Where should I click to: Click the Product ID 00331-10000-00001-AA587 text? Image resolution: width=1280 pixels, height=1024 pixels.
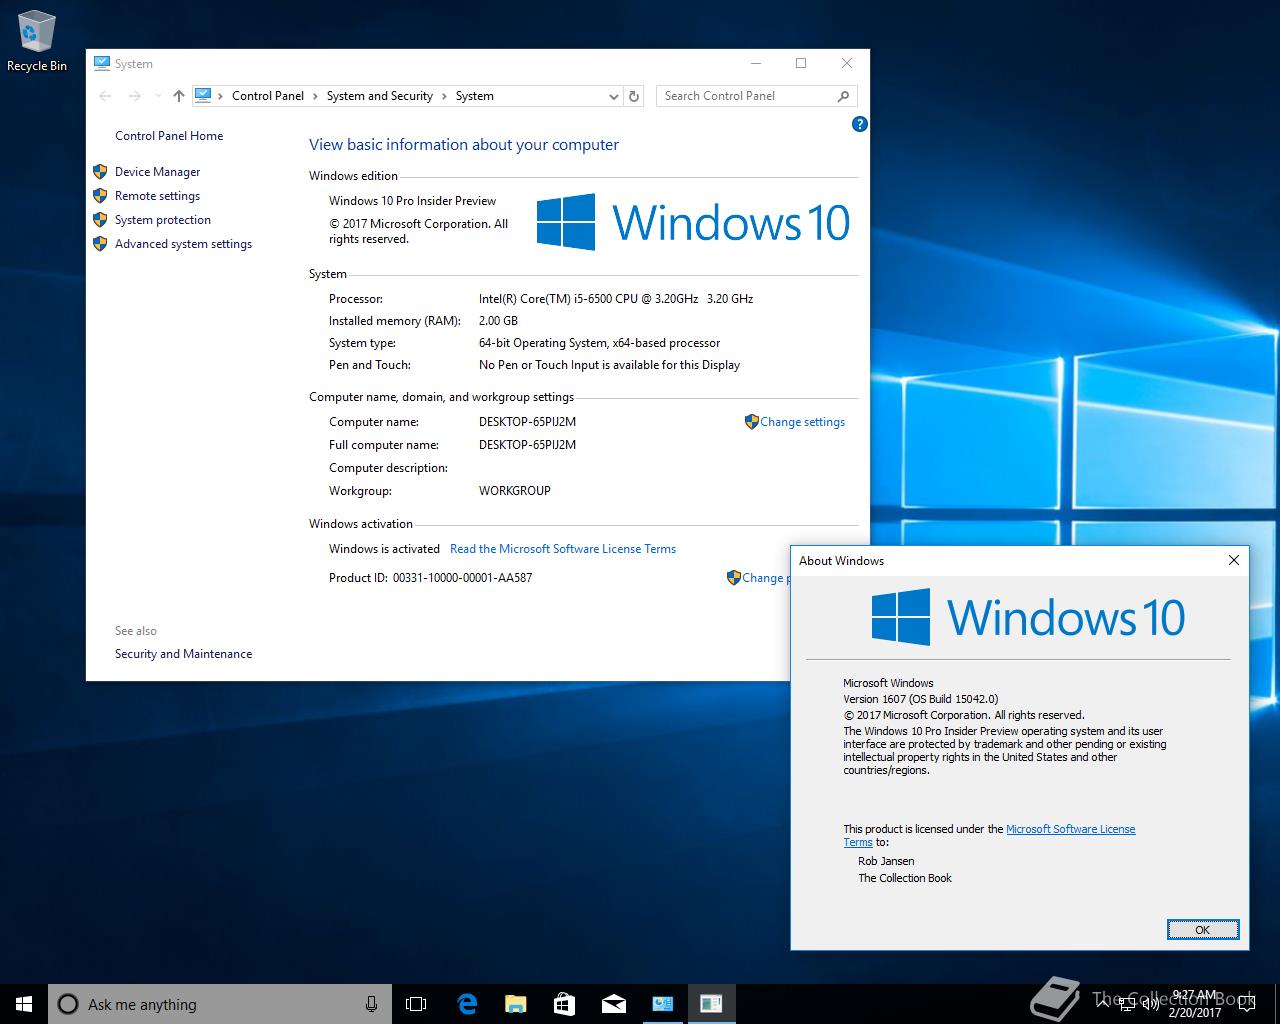[430, 578]
